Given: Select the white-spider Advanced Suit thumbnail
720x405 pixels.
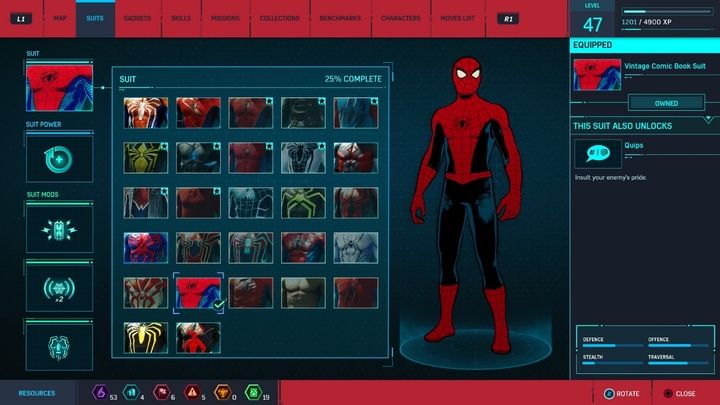Looking at the screenshot, I should pyautogui.click(x=146, y=112).
